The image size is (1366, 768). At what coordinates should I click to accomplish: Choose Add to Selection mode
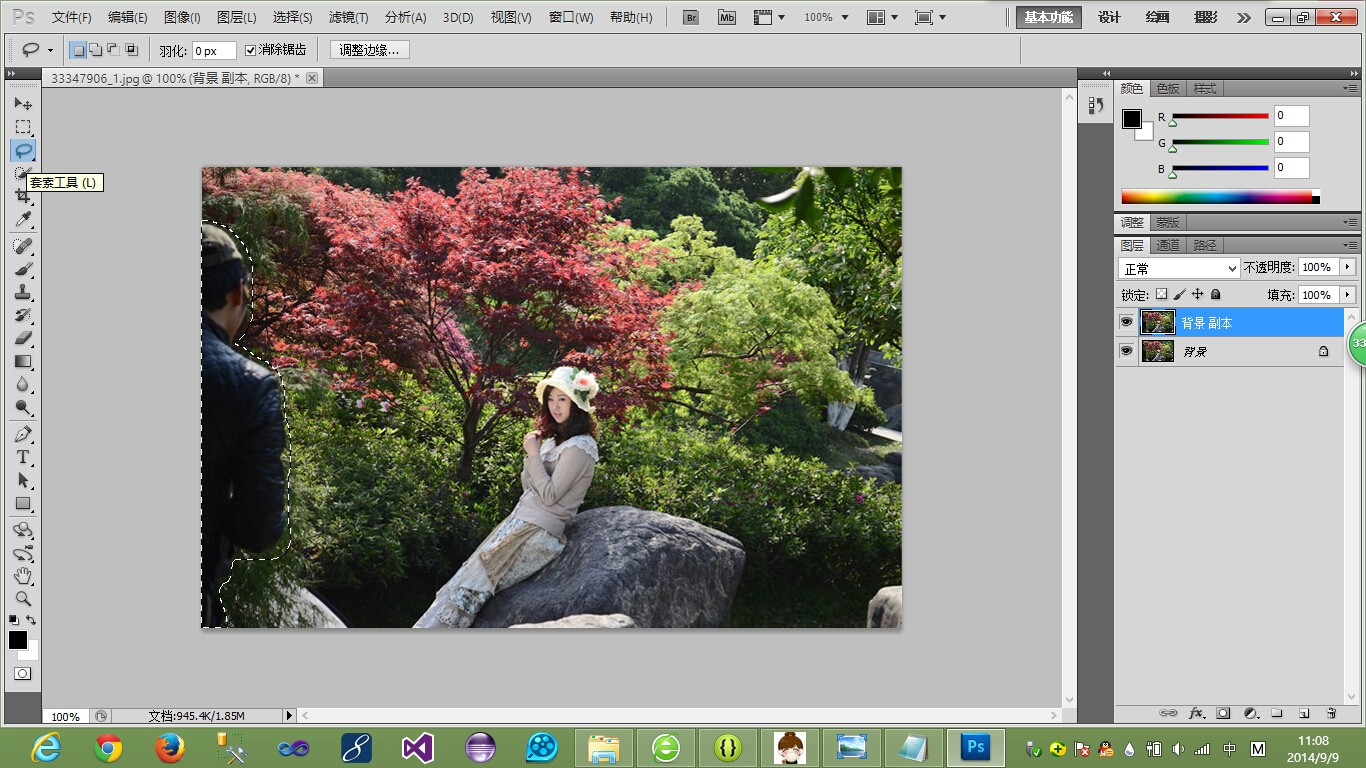point(95,50)
